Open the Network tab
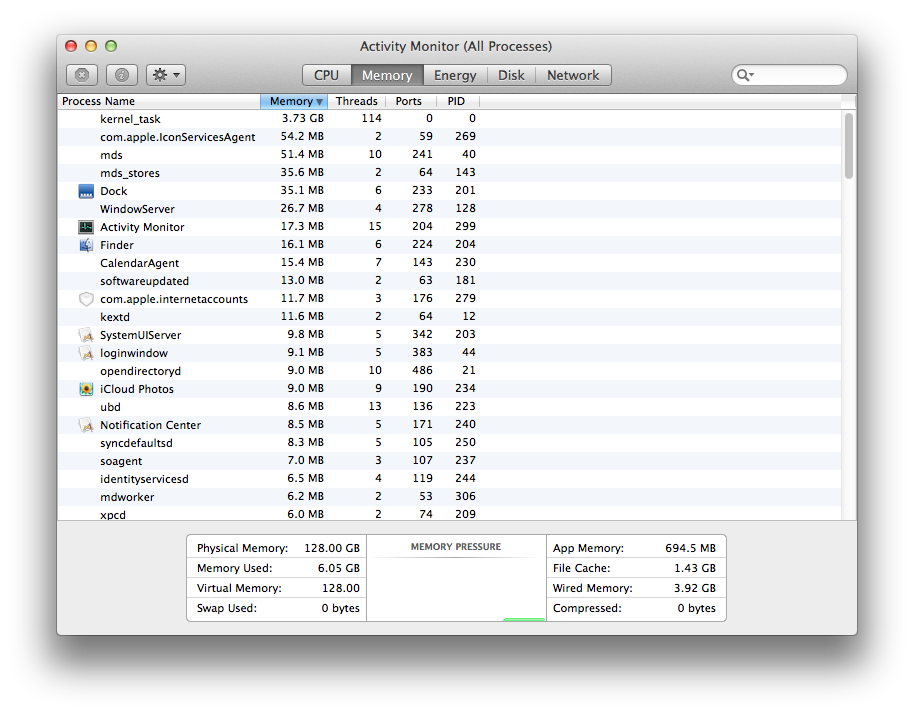The height and width of the screenshot is (714, 914). tap(573, 75)
